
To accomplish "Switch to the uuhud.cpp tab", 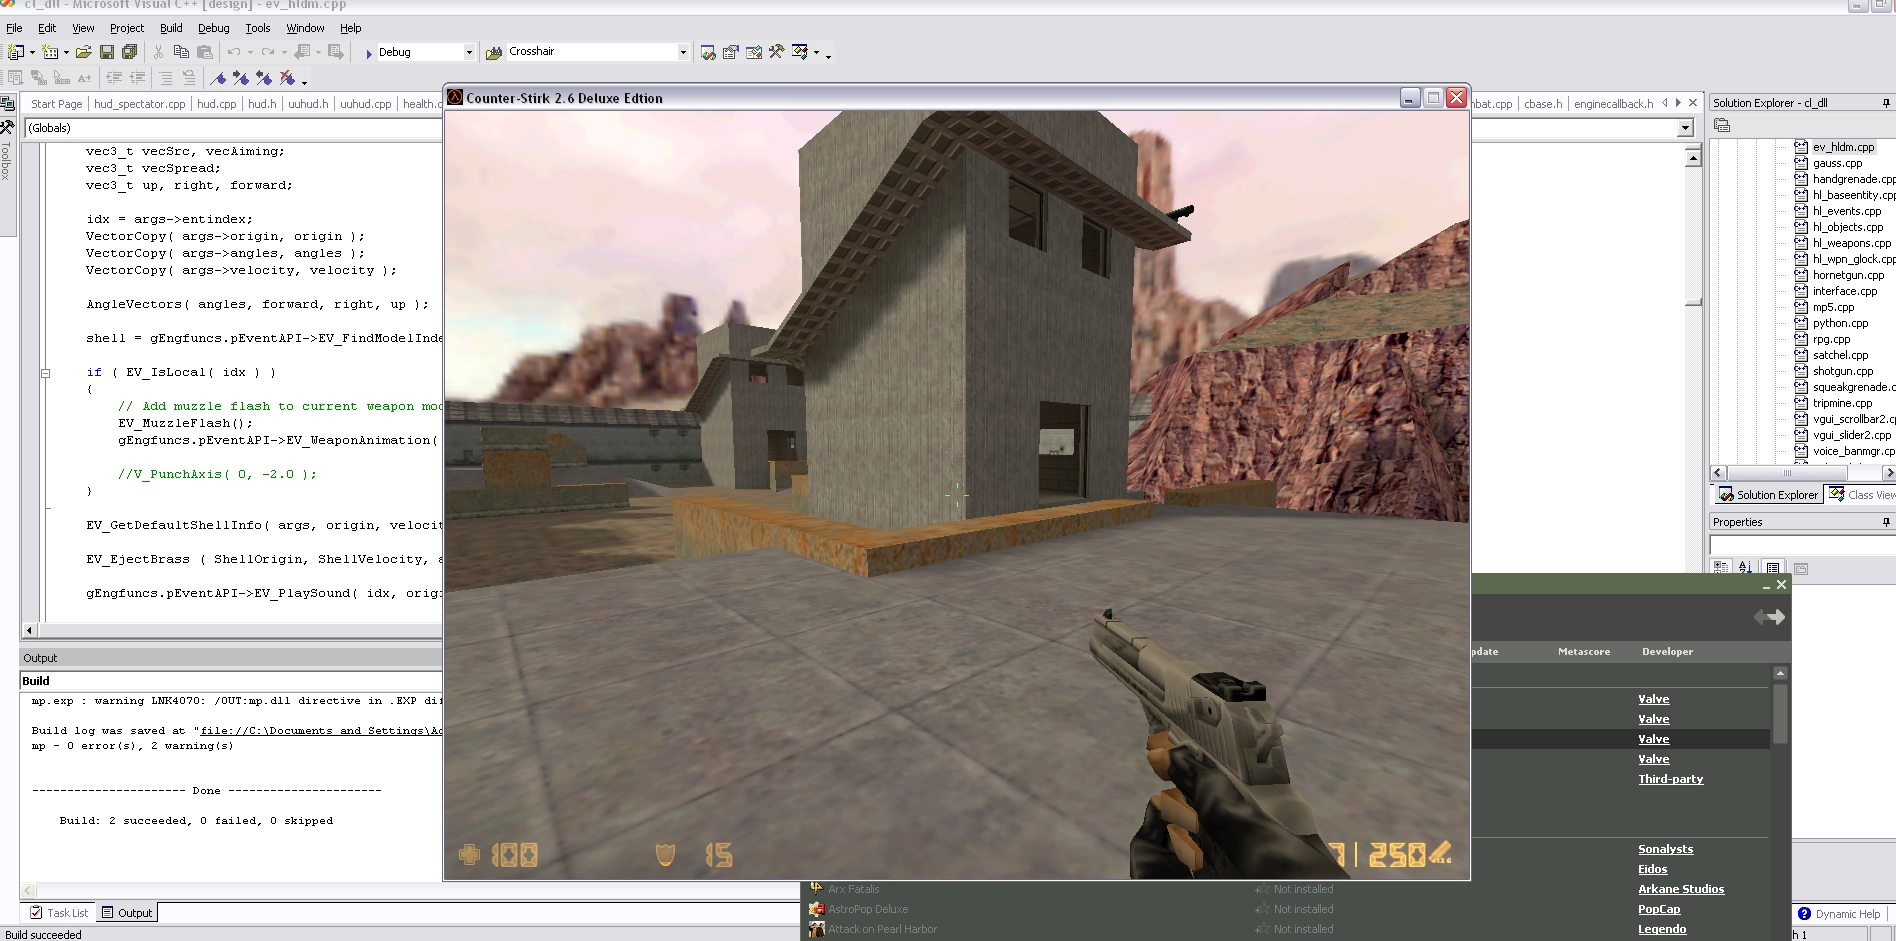I will point(365,104).
